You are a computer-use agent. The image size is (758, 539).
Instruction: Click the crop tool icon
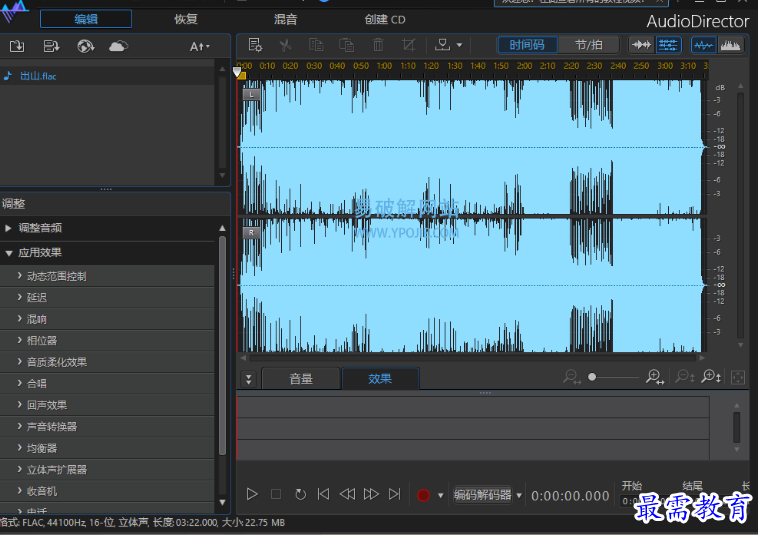coord(409,45)
